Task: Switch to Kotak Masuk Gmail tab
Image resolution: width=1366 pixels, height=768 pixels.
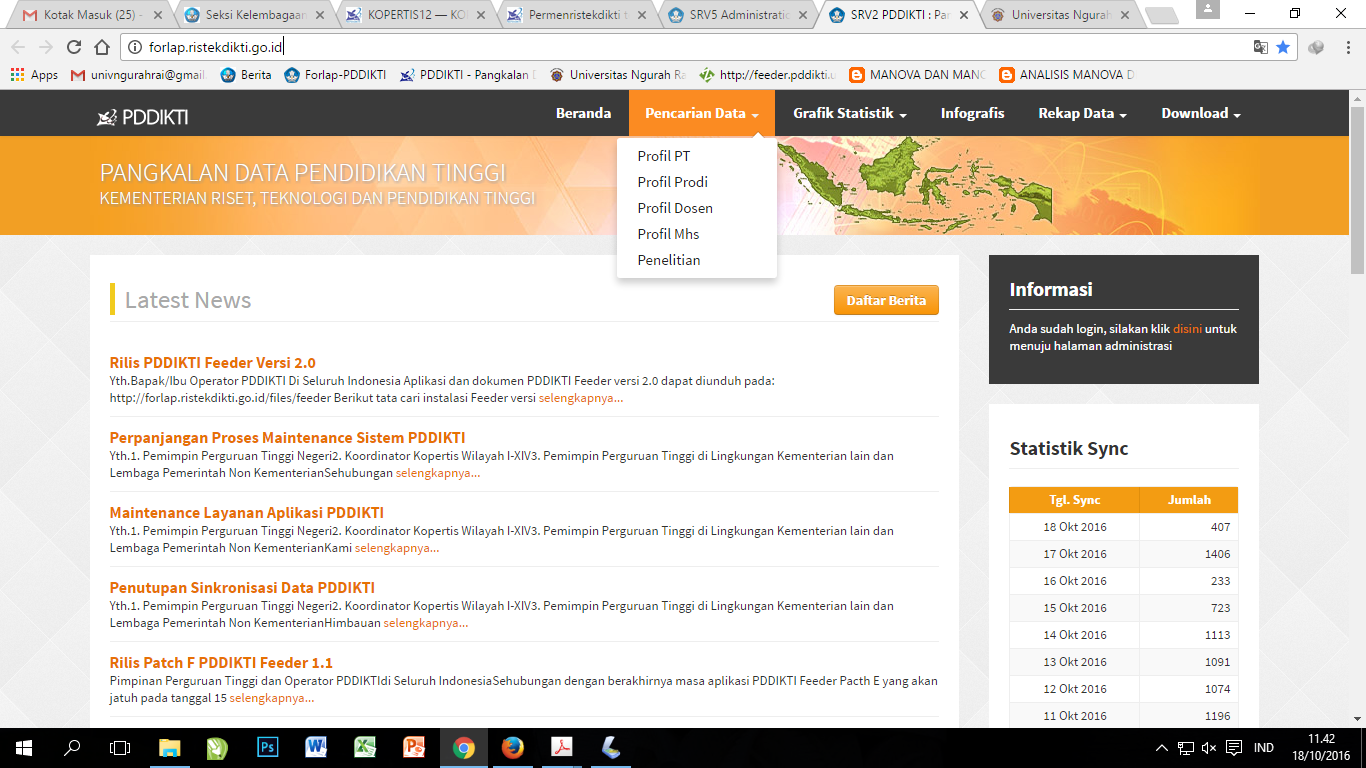Action: pos(83,15)
